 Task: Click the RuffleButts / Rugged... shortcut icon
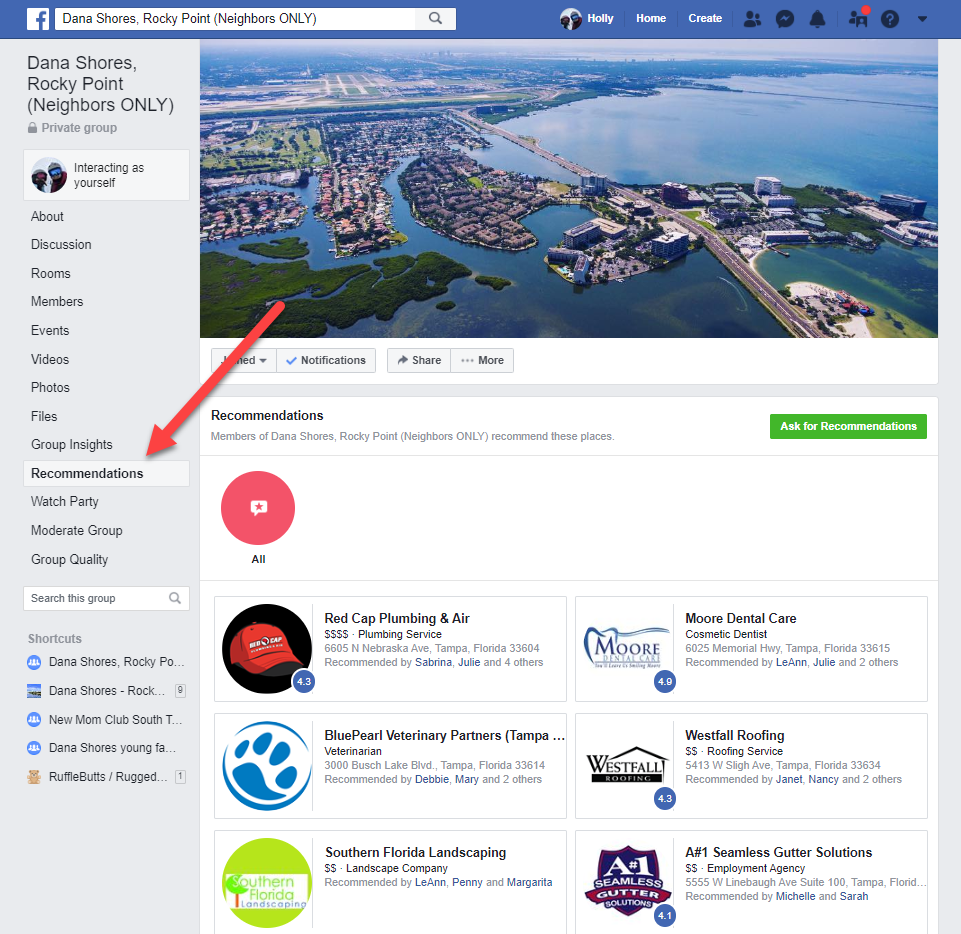pos(34,776)
